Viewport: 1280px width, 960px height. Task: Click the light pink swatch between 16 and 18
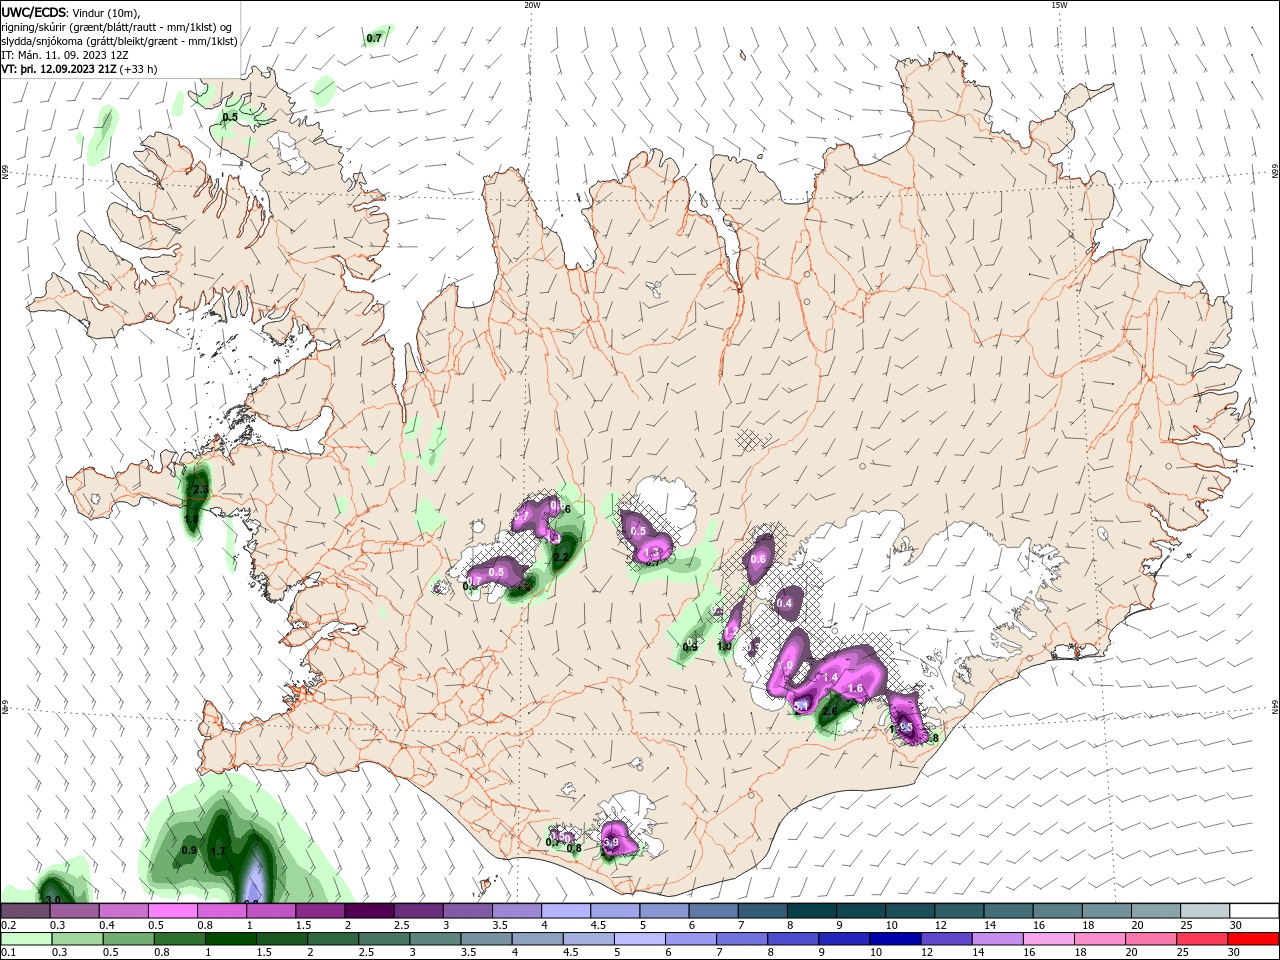pos(1048,939)
